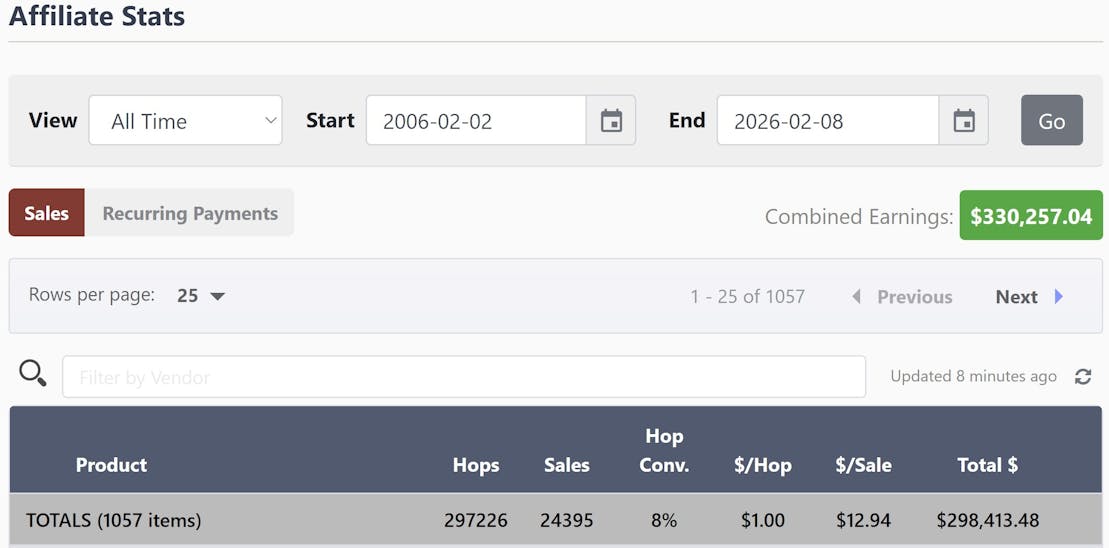Image resolution: width=1109 pixels, height=548 pixels.
Task: Sort table by Hop Conv. column
Action: (x=664, y=450)
